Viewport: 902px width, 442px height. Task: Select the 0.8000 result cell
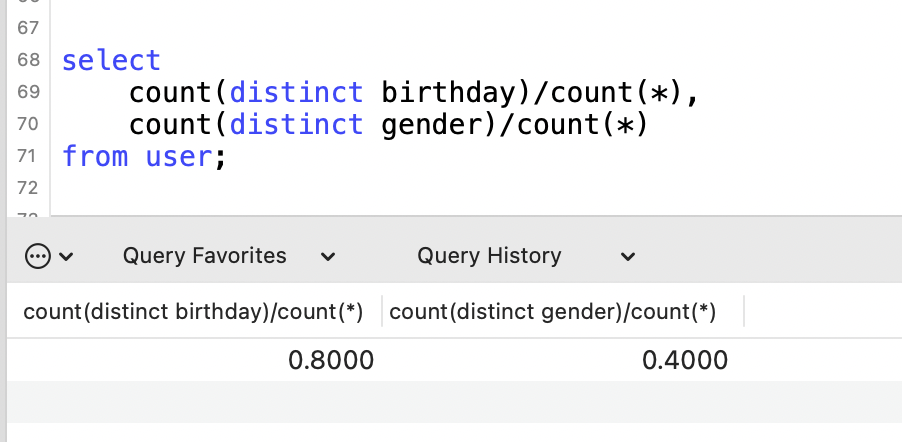click(x=194, y=360)
